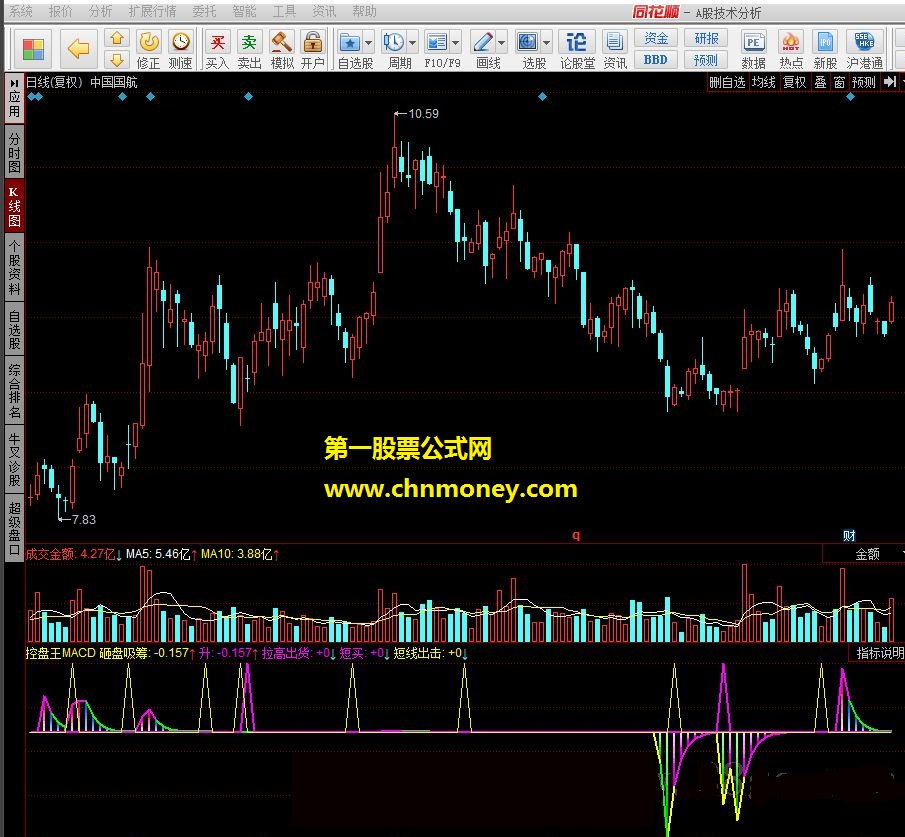This screenshot has height=837, width=905.
Task: Expand the 周期 period dropdown arrow
Action: pyautogui.click(x=412, y=42)
